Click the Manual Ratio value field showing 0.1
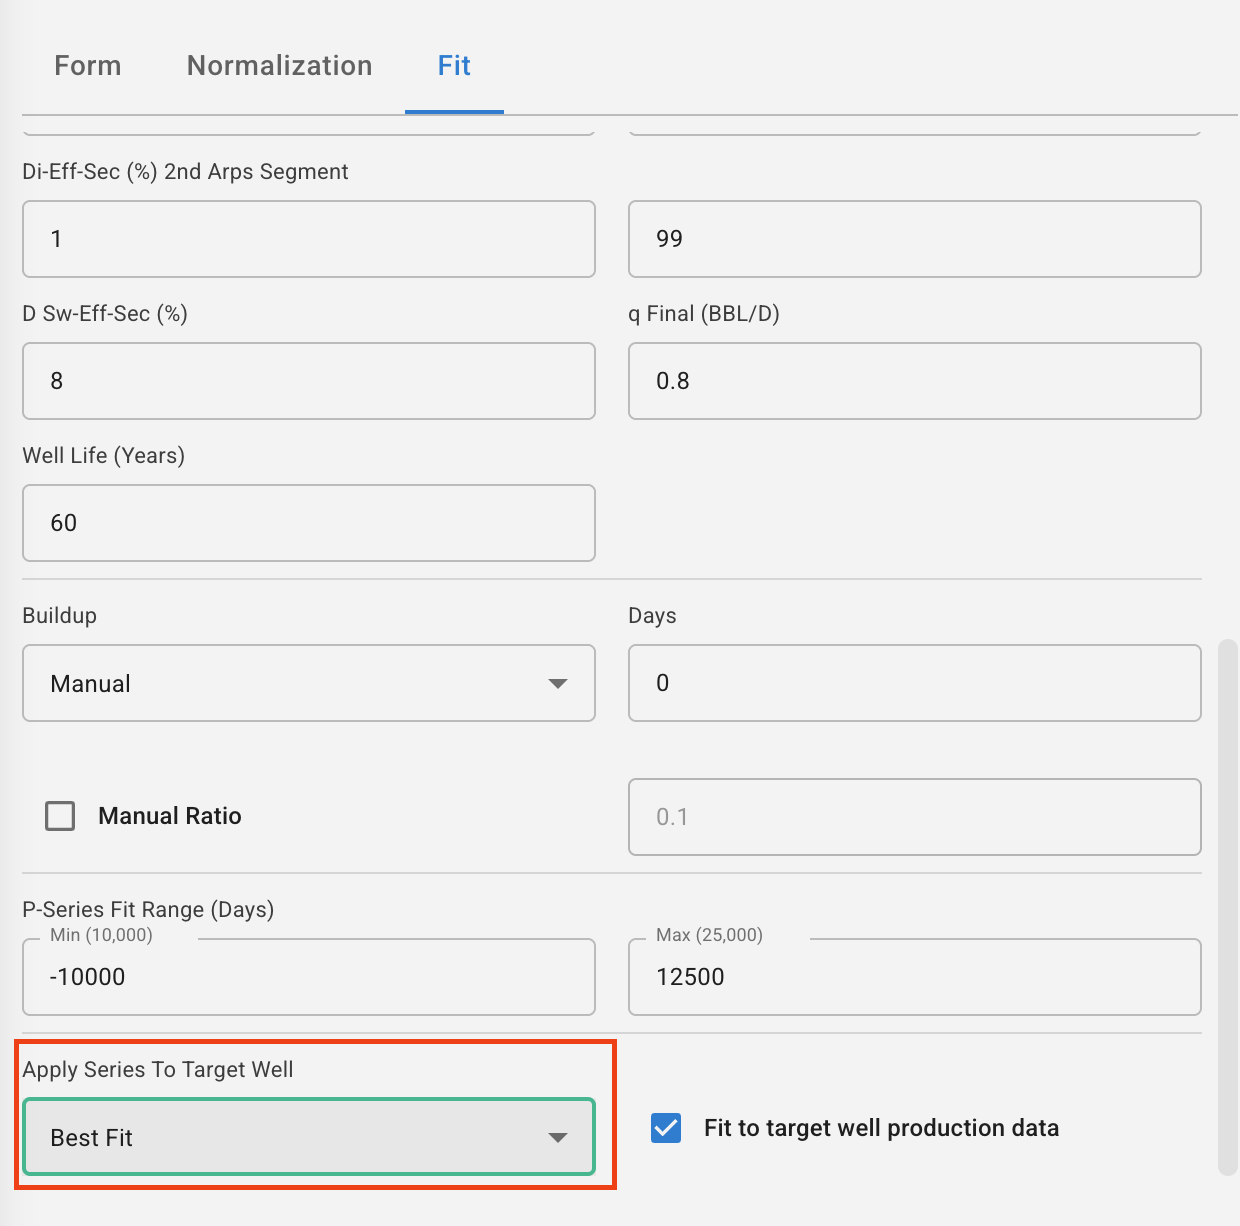The width and height of the screenshot is (1240, 1226). click(x=914, y=817)
